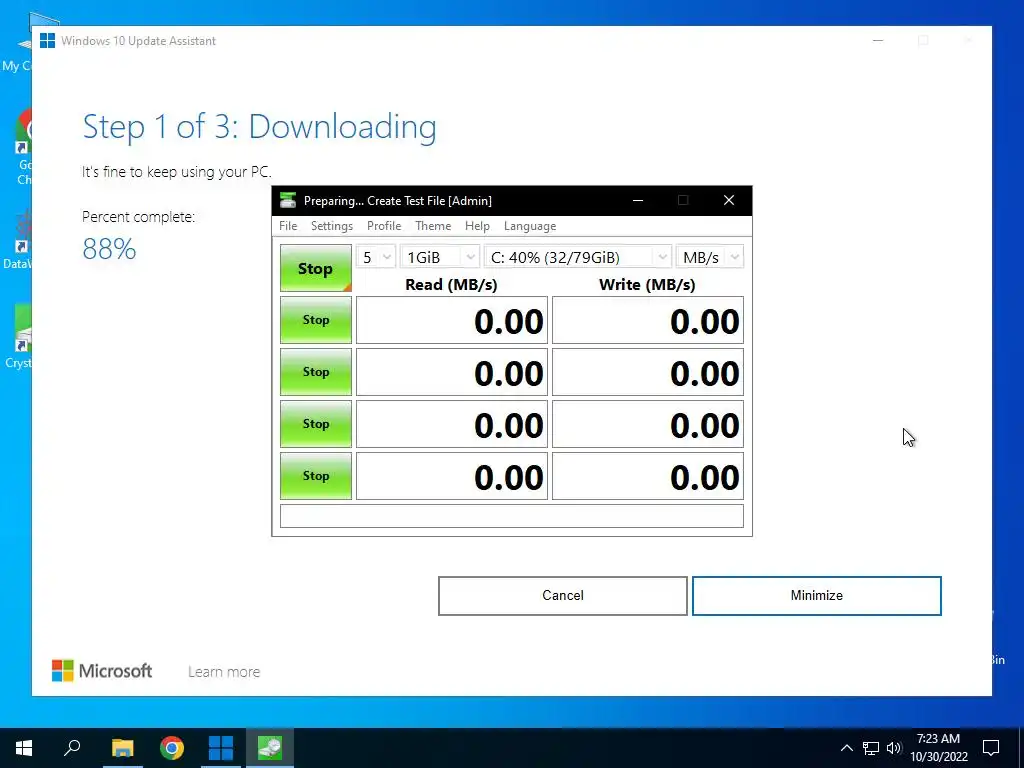
Task: Open the Learn more link
Action: click(x=224, y=671)
